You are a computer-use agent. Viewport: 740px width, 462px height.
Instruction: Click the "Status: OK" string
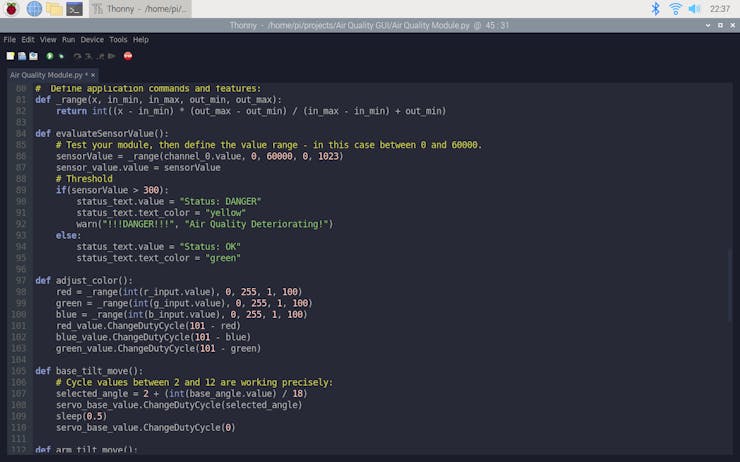pos(210,247)
